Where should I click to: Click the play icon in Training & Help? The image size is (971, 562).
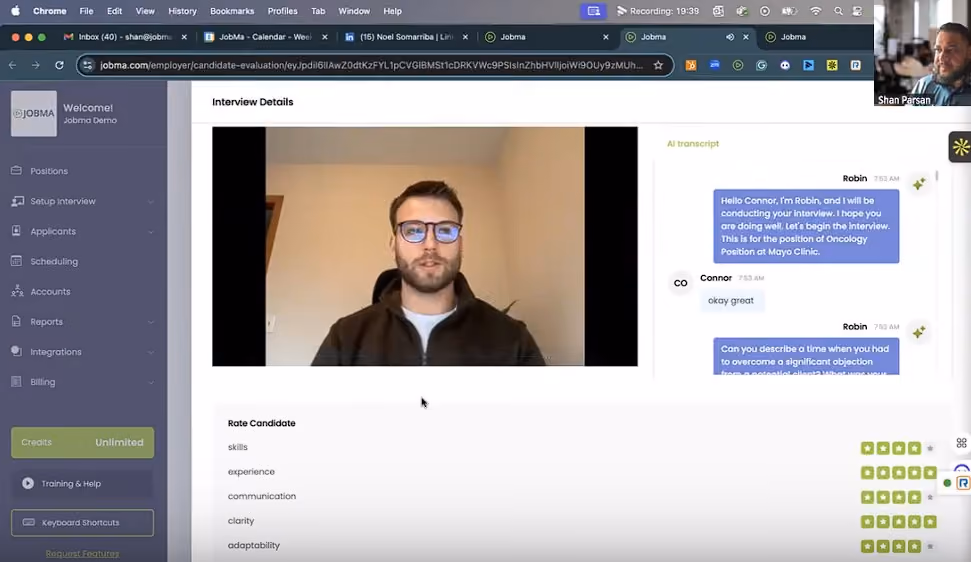[28, 483]
